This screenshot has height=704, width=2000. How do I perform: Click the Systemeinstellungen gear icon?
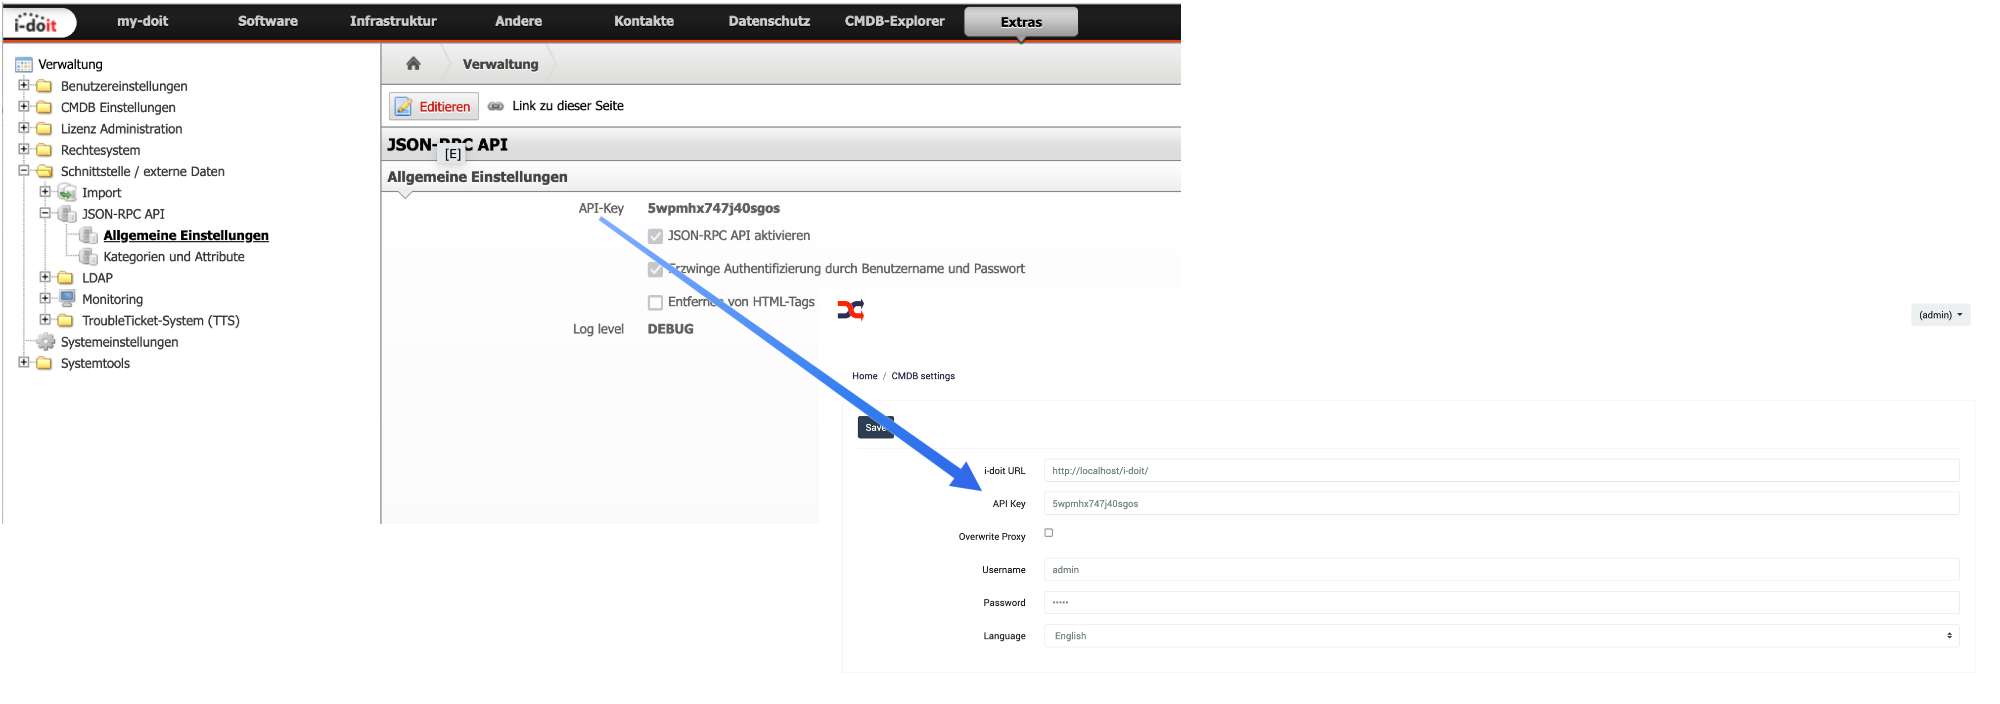click(x=45, y=342)
